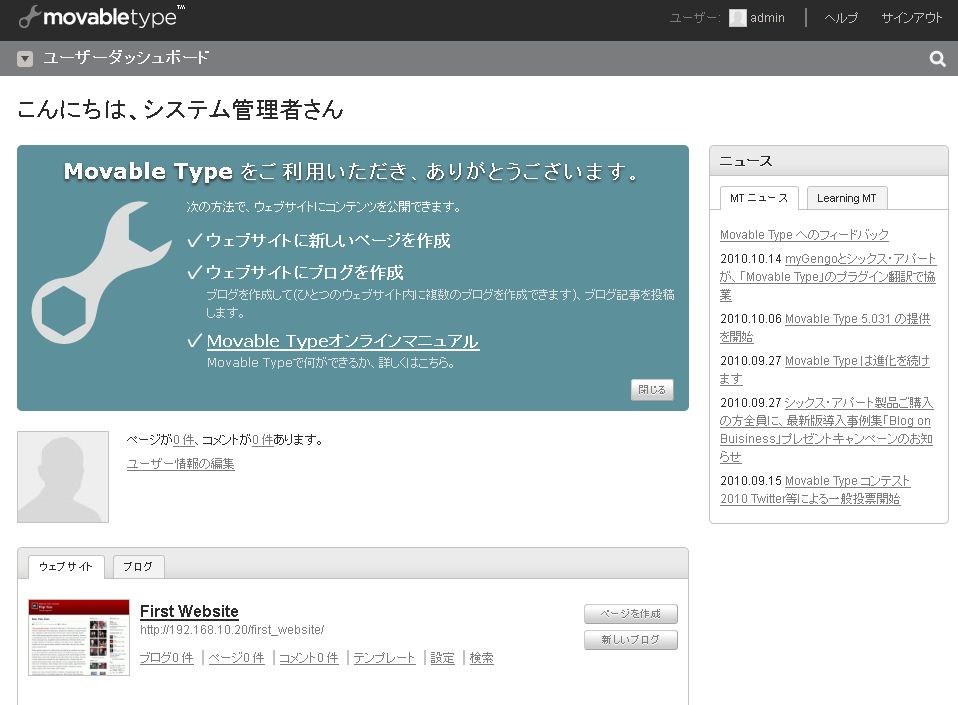Open the First Website thumbnail

[x=79, y=637]
